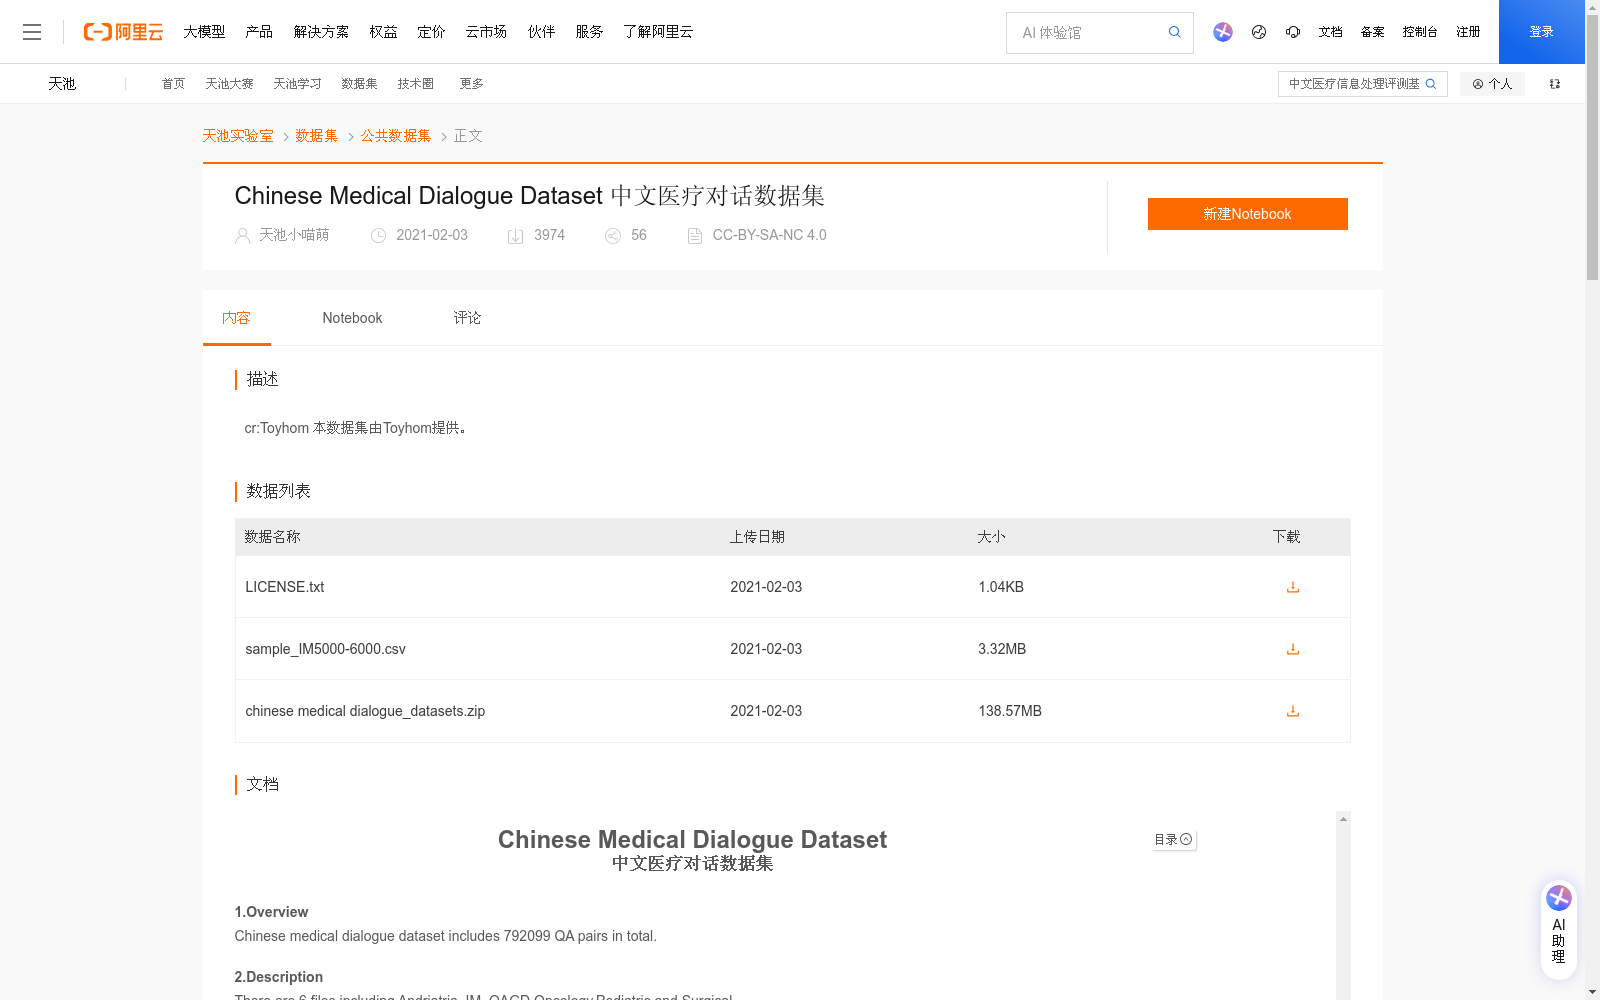Click the document panel scroll-up arrow
Screen dimensions: 1600x1000
[1344, 819]
